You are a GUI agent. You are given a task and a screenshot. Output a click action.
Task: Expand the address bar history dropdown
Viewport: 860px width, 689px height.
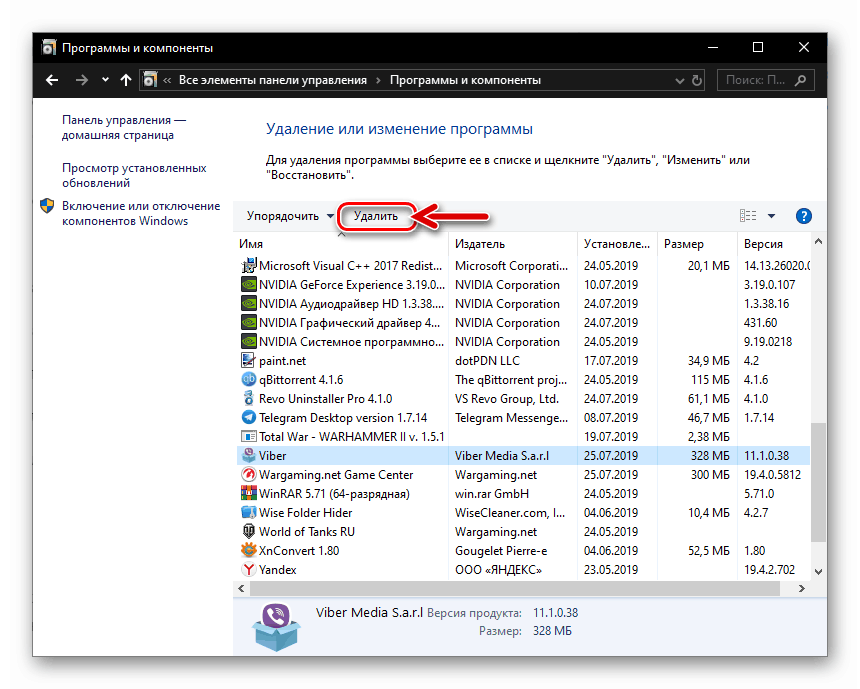pyautogui.click(x=680, y=81)
